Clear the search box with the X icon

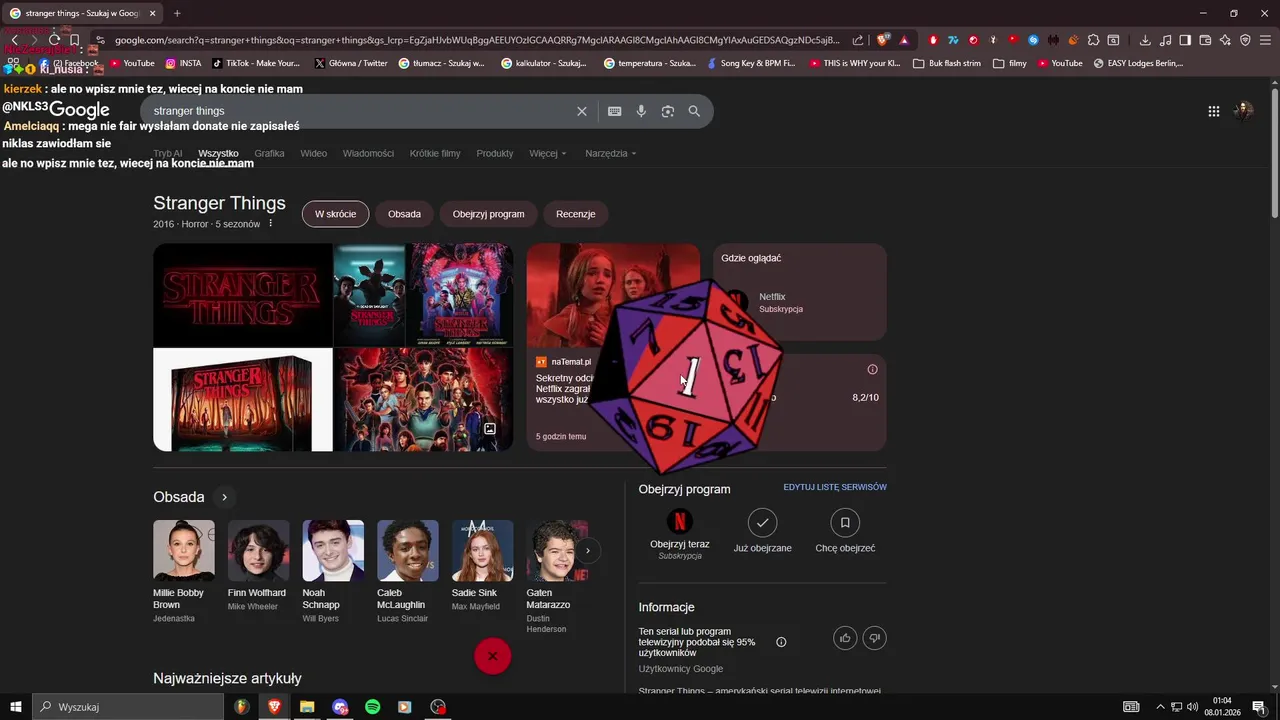[x=582, y=111]
